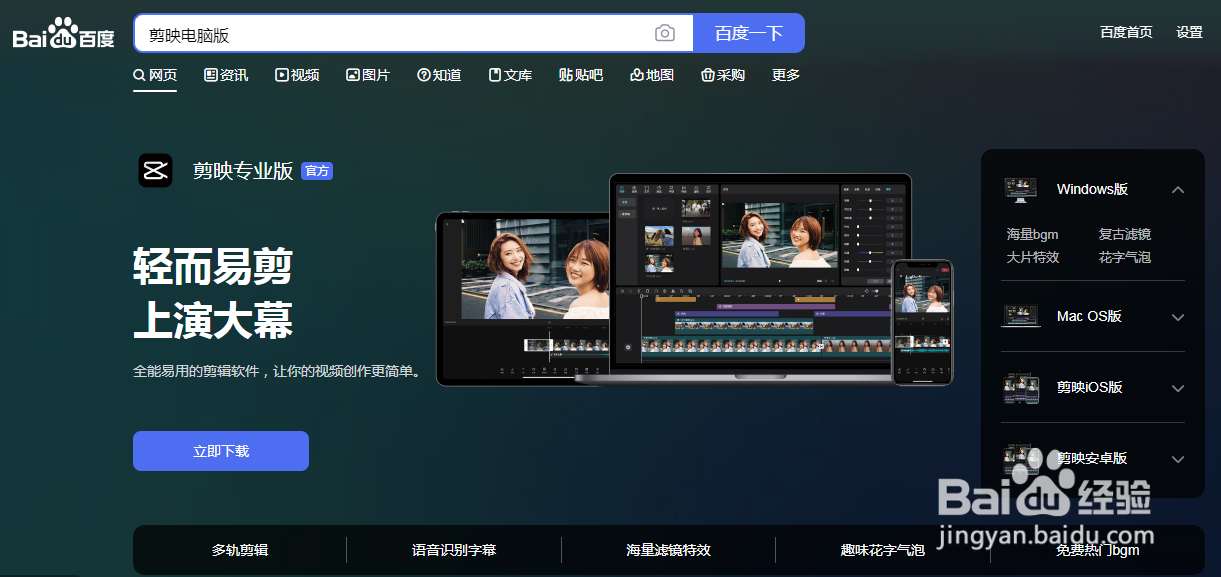Viewport: 1221px width, 577px height.
Task: Open 设置 menu
Action: pos(1189,32)
